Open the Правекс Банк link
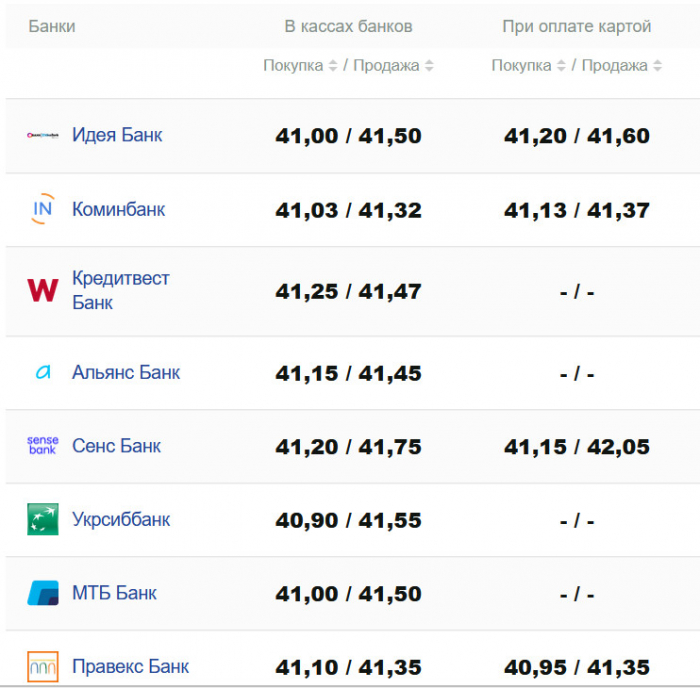700x688 pixels. click(x=130, y=666)
